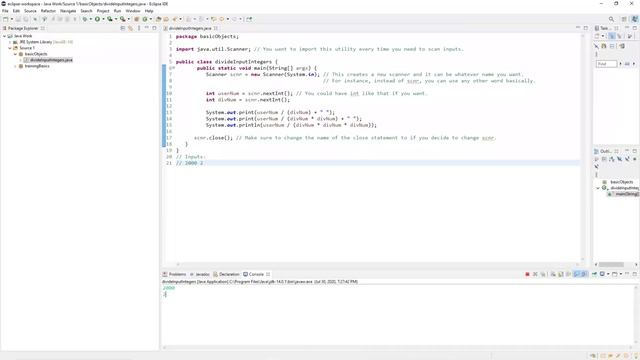Click the import java.util.Scanner code line

click(x=319, y=49)
